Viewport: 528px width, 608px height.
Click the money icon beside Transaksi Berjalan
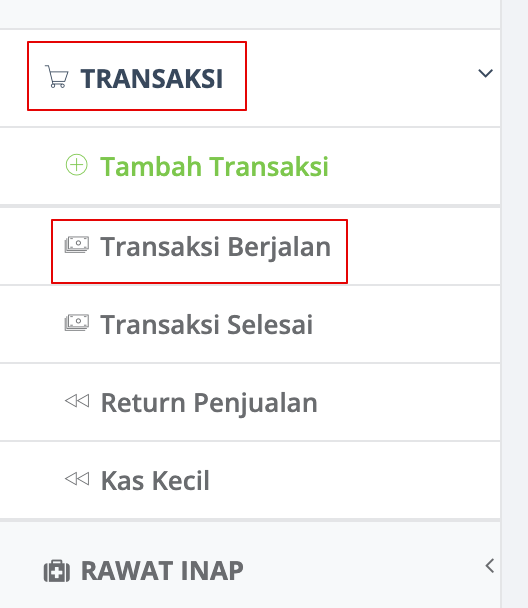[77, 245]
